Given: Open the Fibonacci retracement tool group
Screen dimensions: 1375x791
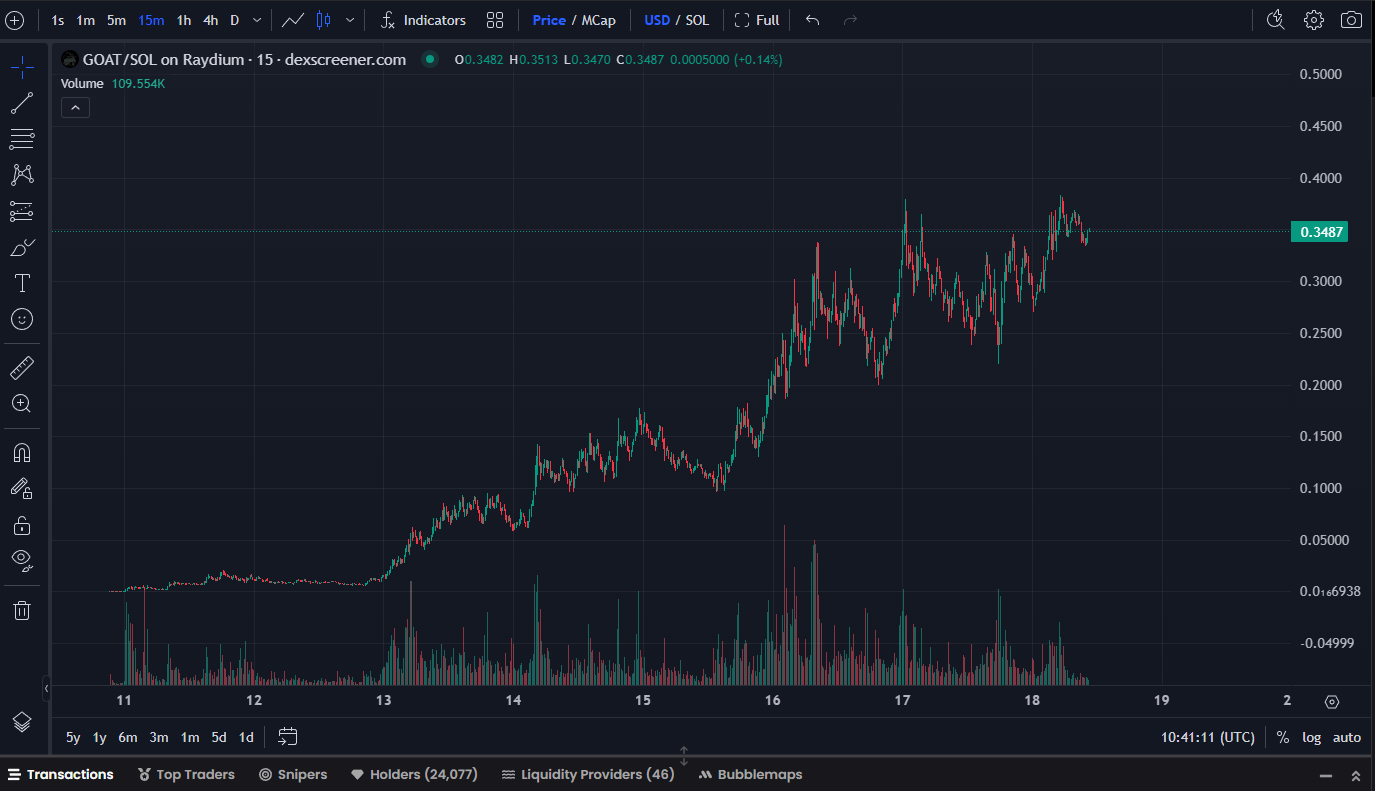Looking at the screenshot, I should pyautogui.click(x=22, y=139).
